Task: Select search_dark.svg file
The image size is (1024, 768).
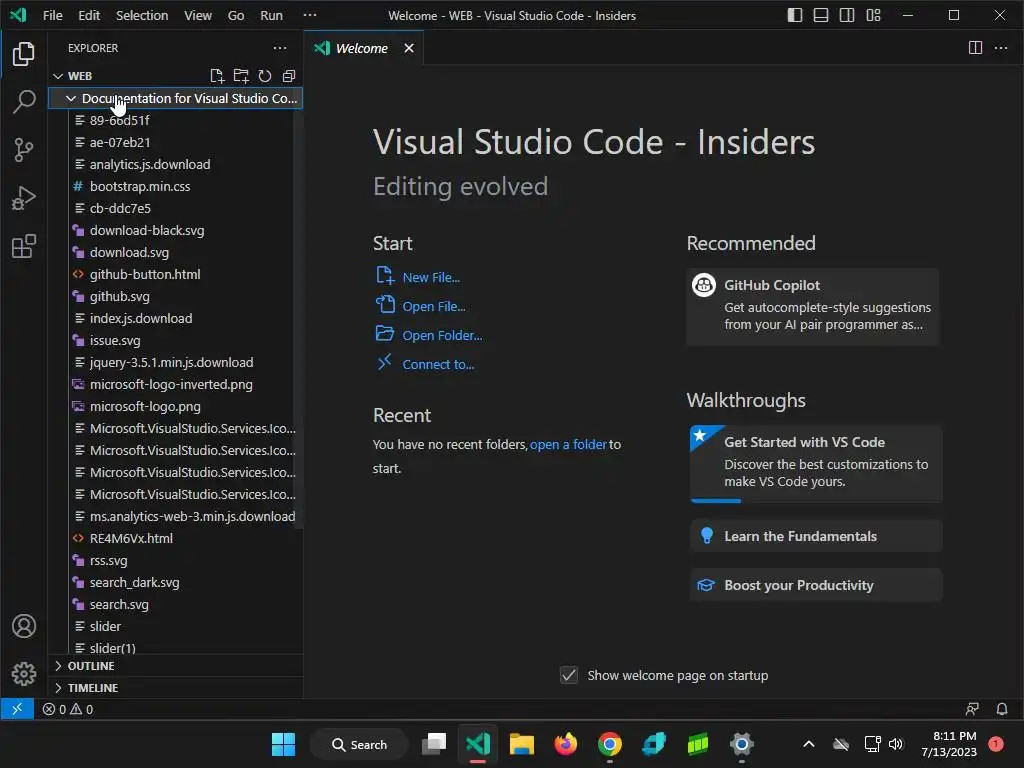Action: 176,583
